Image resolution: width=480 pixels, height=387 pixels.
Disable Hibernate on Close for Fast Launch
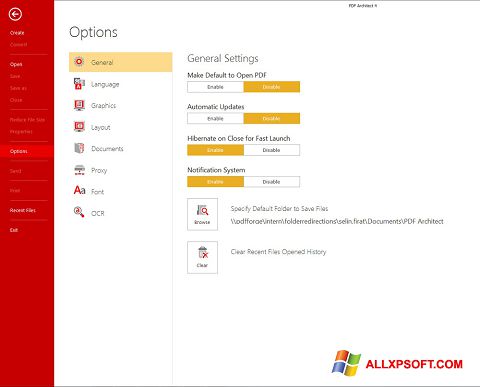click(x=272, y=150)
